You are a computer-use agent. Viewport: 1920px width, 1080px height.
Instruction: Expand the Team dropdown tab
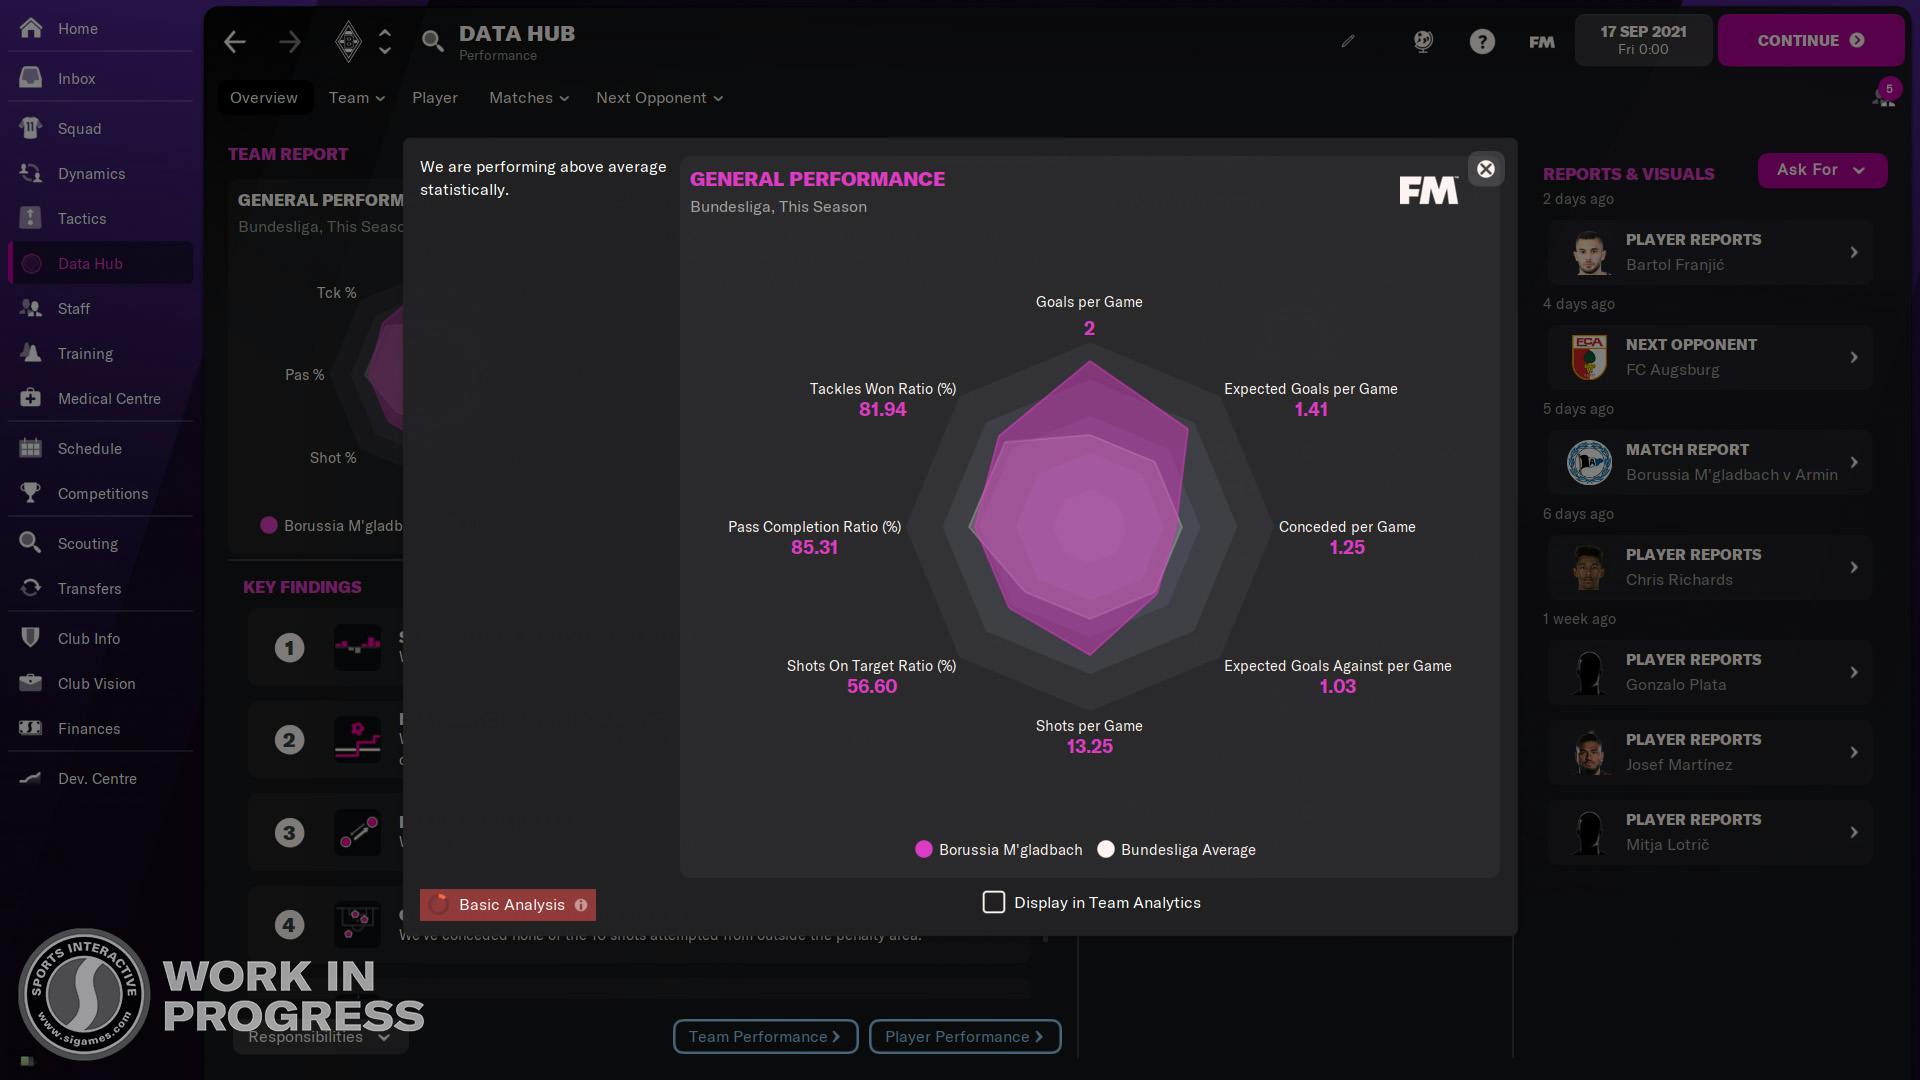357,98
